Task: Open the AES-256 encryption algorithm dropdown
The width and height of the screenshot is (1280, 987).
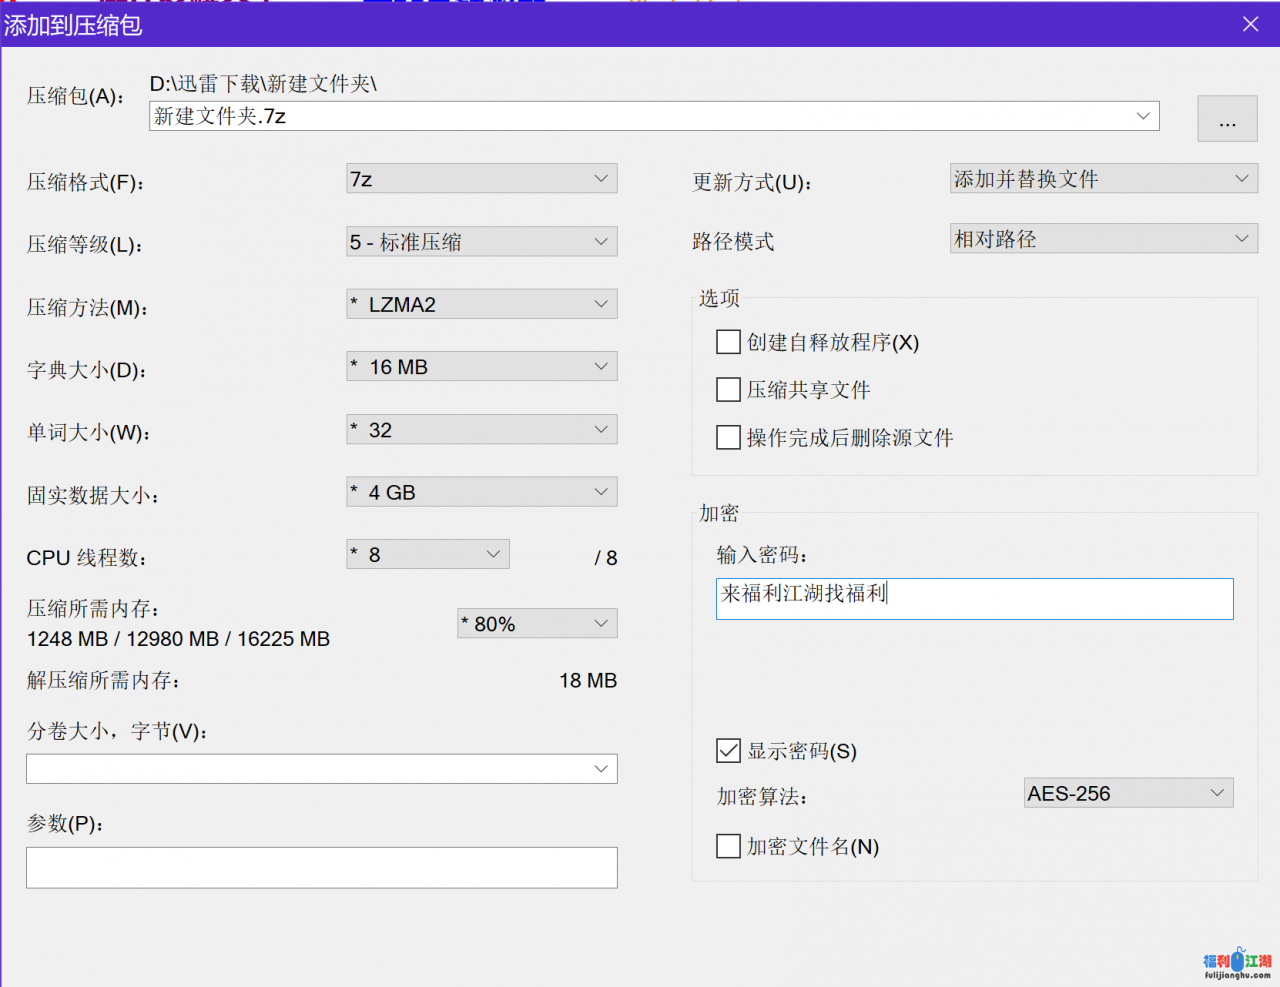Action: [x=1128, y=793]
